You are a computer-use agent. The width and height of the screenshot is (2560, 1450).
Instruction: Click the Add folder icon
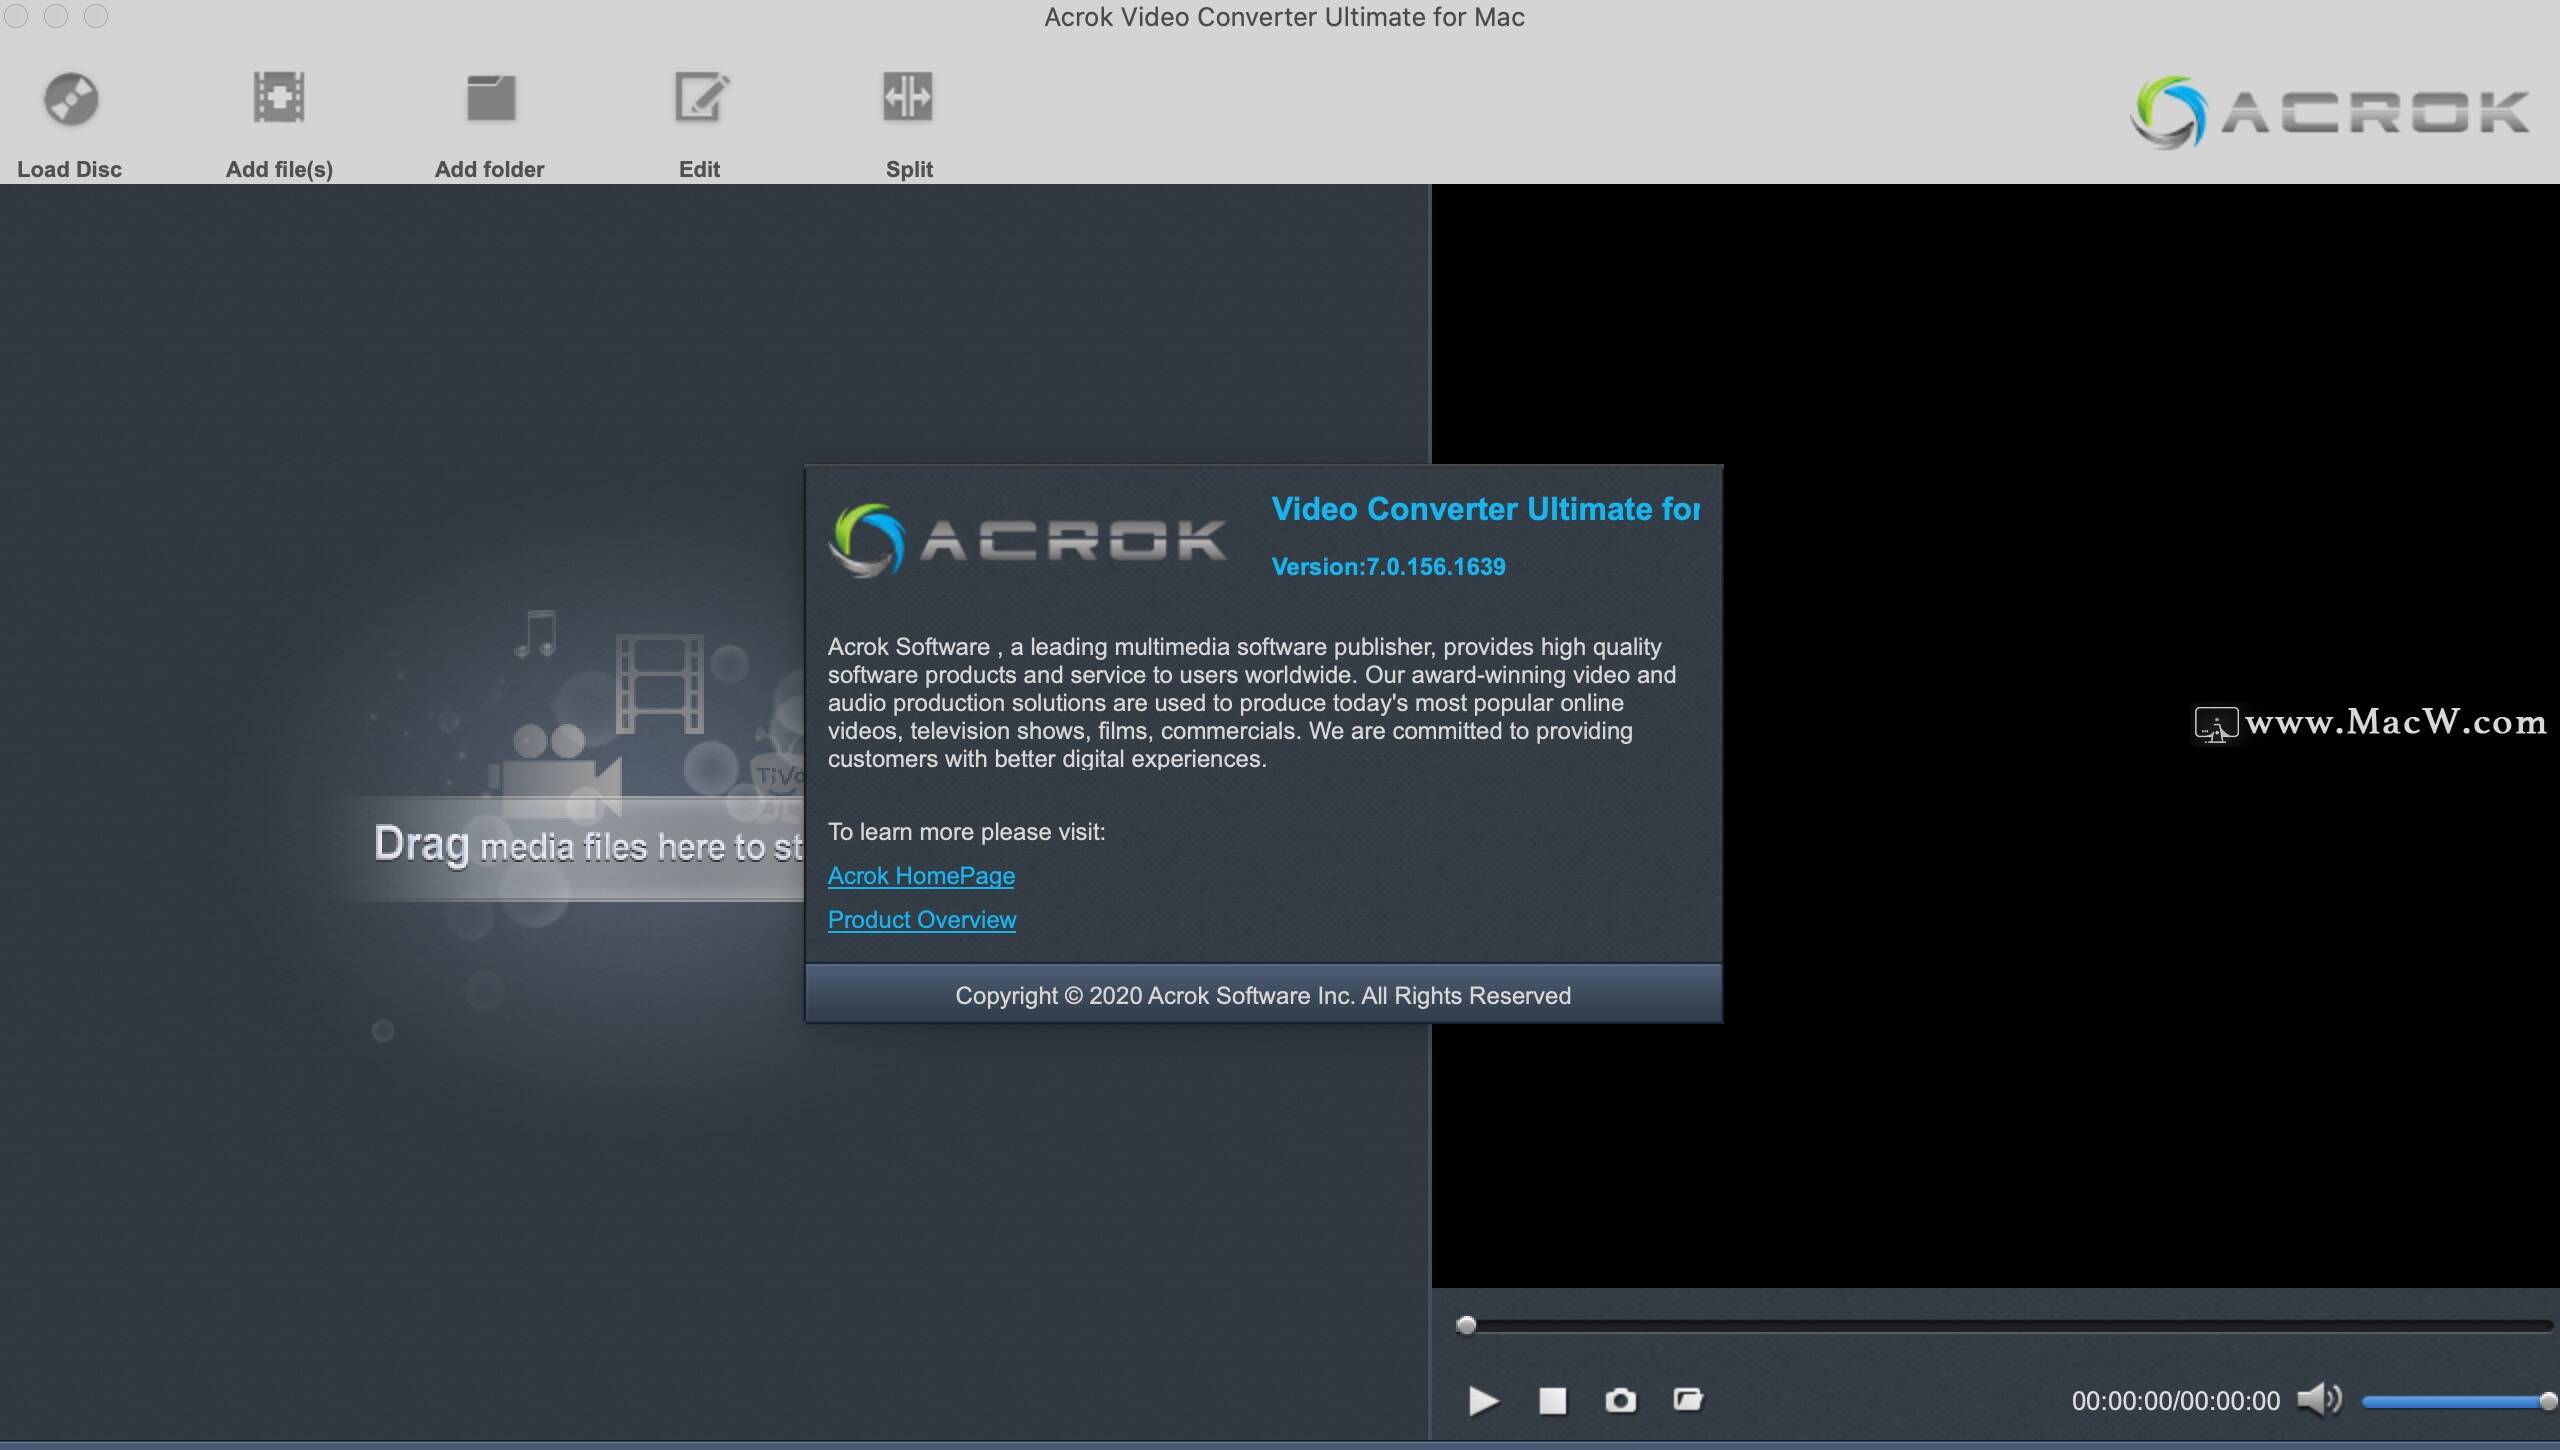click(x=491, y=98)
